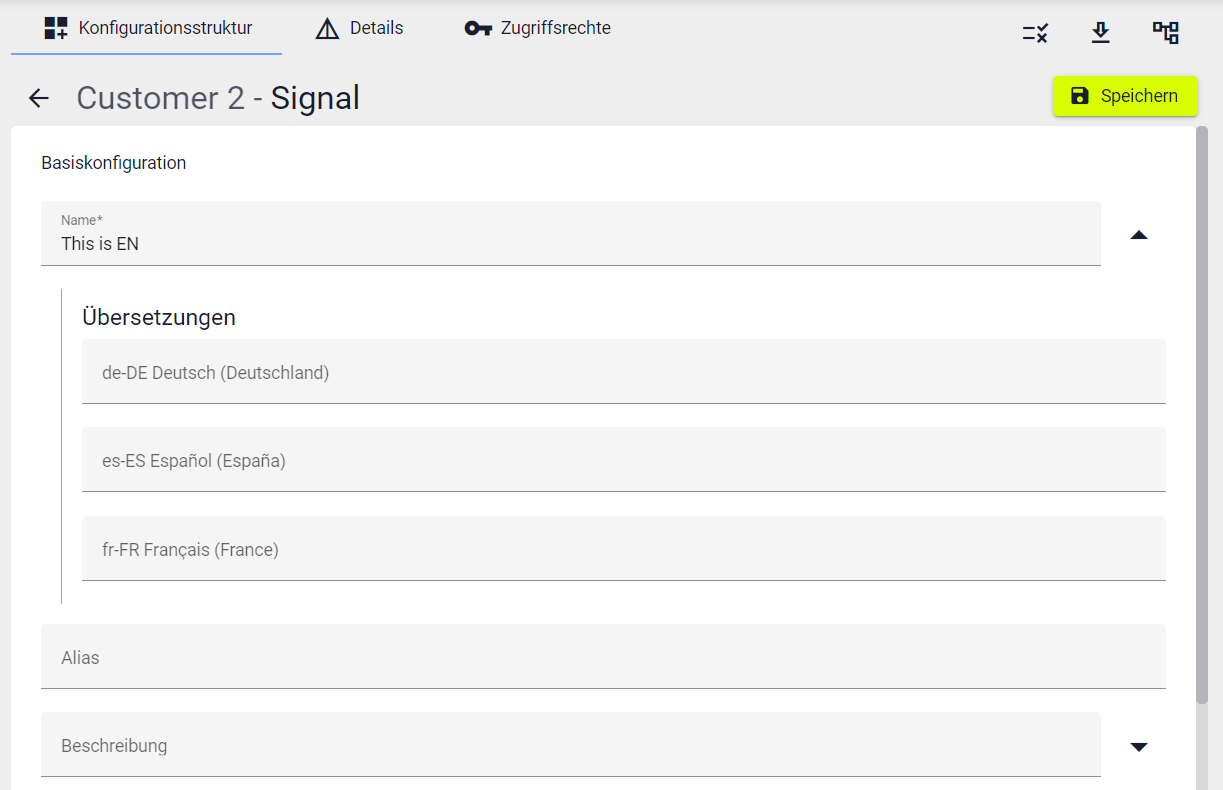The image size is (1223, 790).
Task: Collapse the Name translations section
Action: point(1138,235)
